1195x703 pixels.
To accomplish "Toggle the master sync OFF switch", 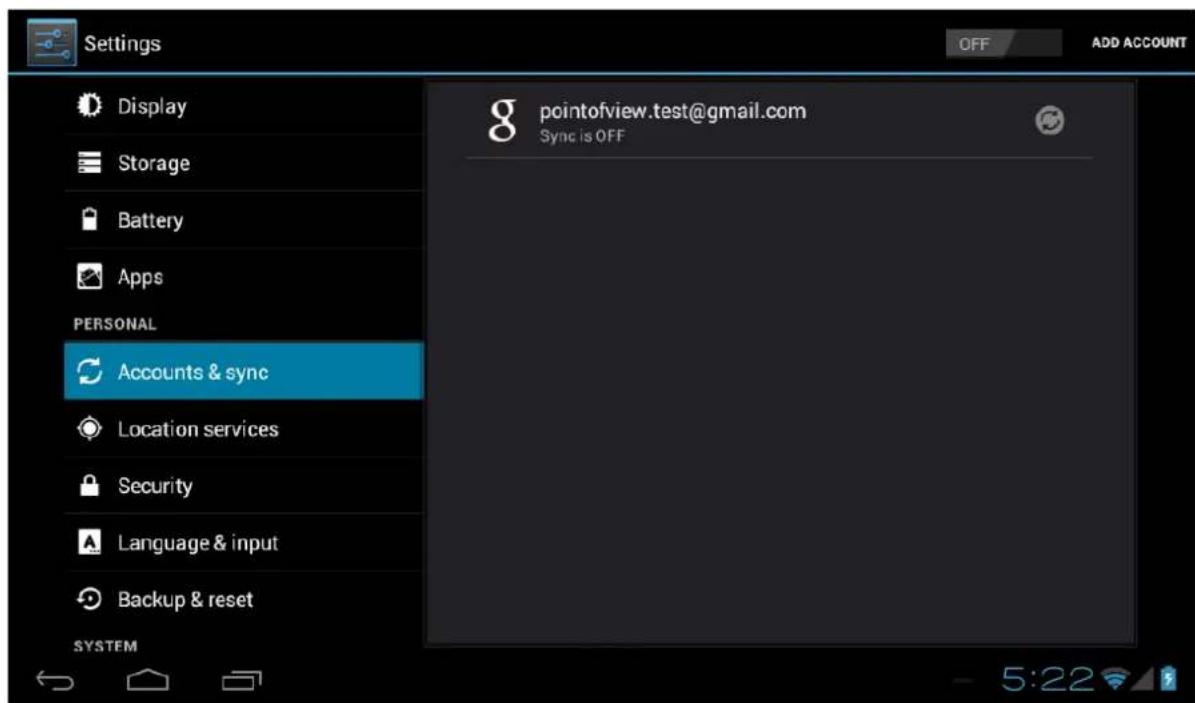I will coord(1002,44).
